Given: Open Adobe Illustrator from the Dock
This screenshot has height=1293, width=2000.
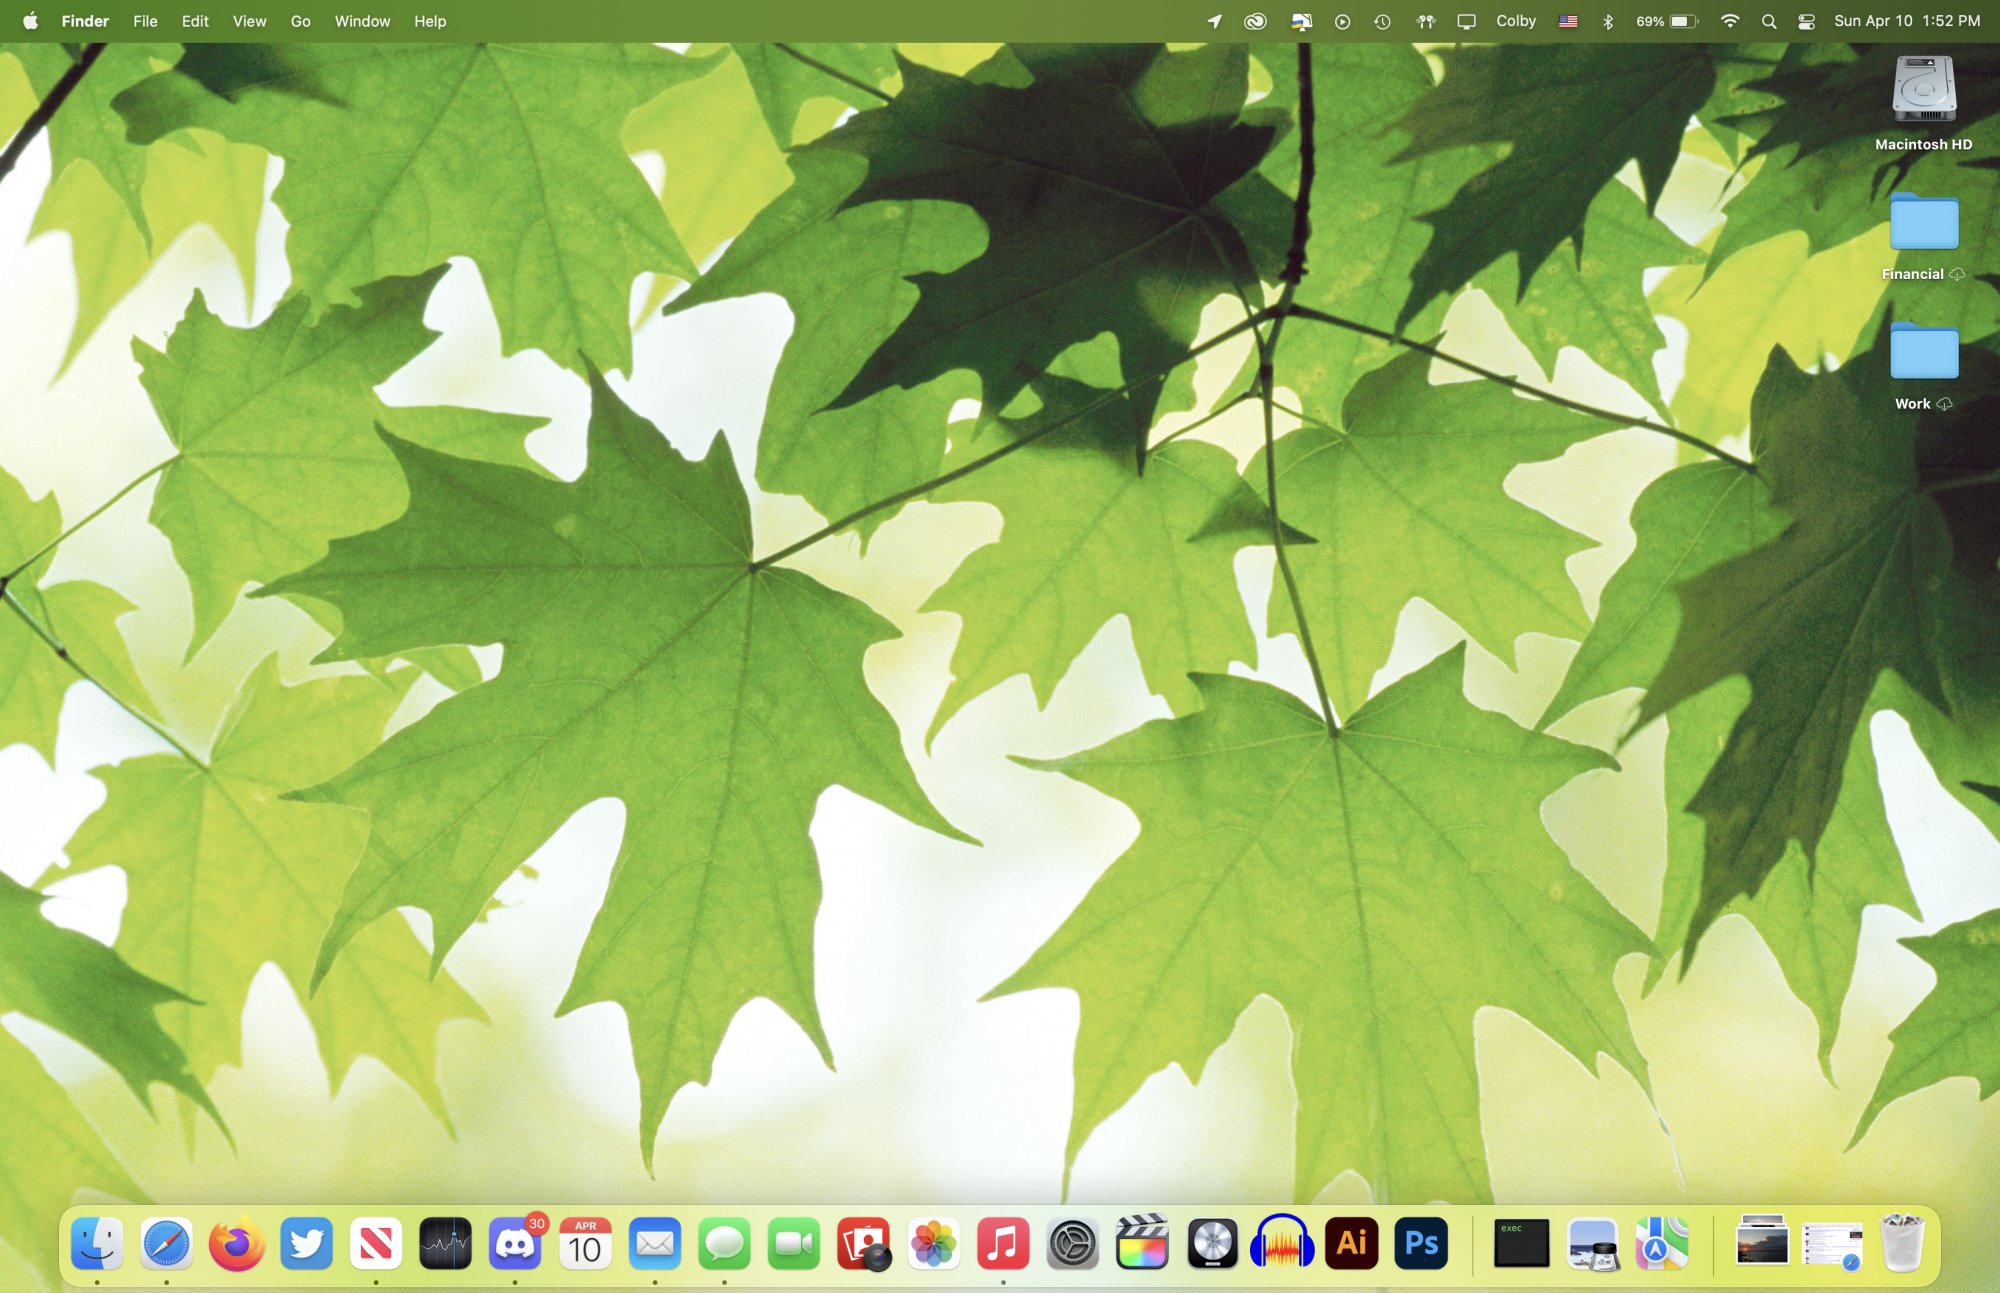Looking at the screenshot, I should point(1351,1243).
